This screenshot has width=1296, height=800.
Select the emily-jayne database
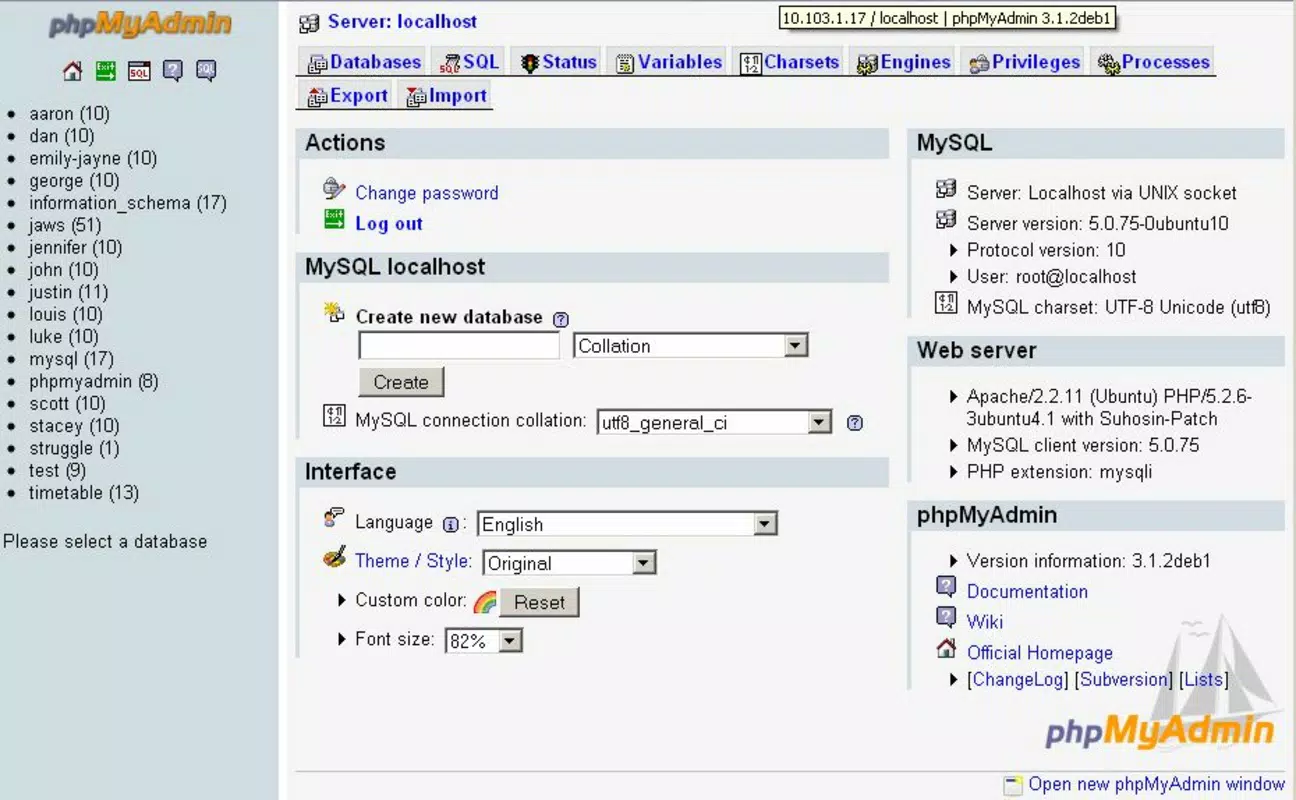pyautogui.click(x=93, y=158)
